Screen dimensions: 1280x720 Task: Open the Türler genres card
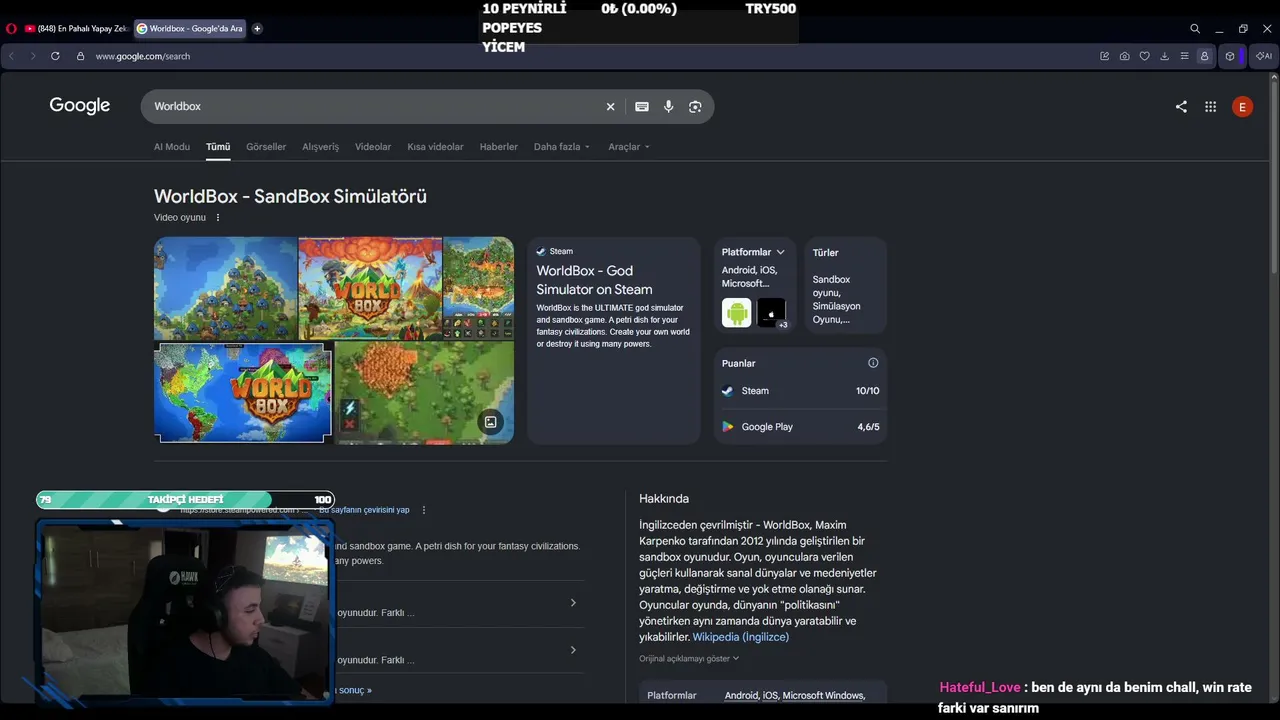pos(845,285)
